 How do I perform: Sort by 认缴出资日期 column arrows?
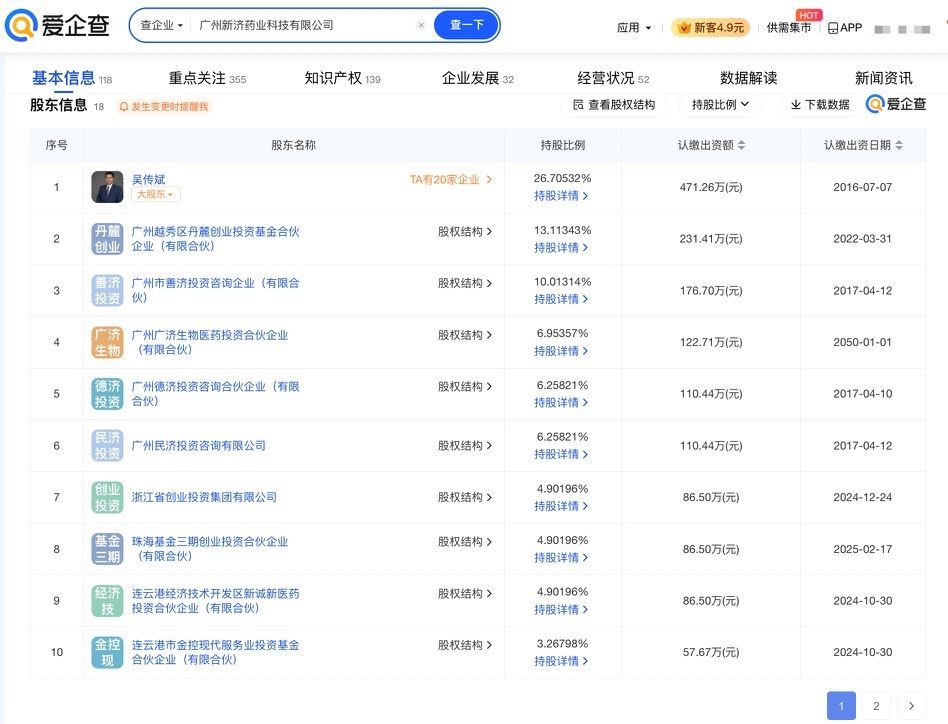pos(899,146)
